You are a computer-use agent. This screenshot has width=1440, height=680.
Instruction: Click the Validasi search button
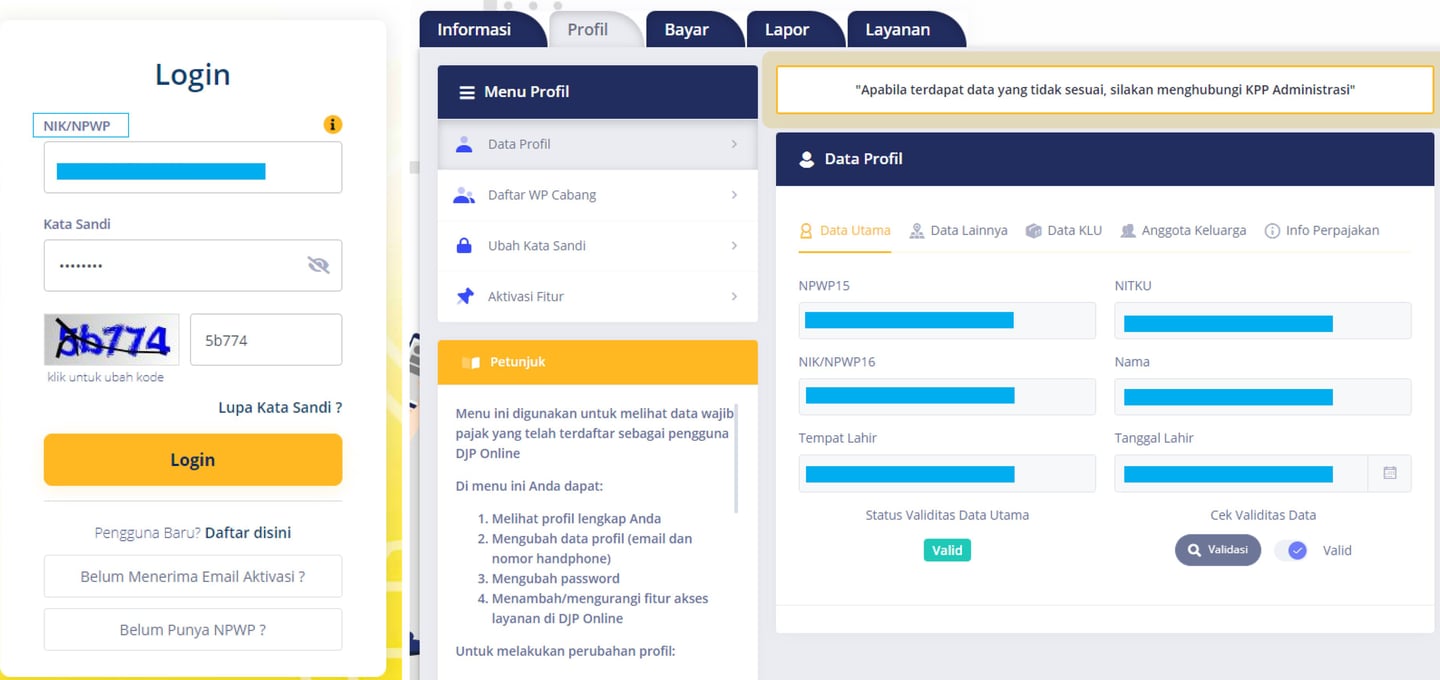click(x=1218, y=550)
